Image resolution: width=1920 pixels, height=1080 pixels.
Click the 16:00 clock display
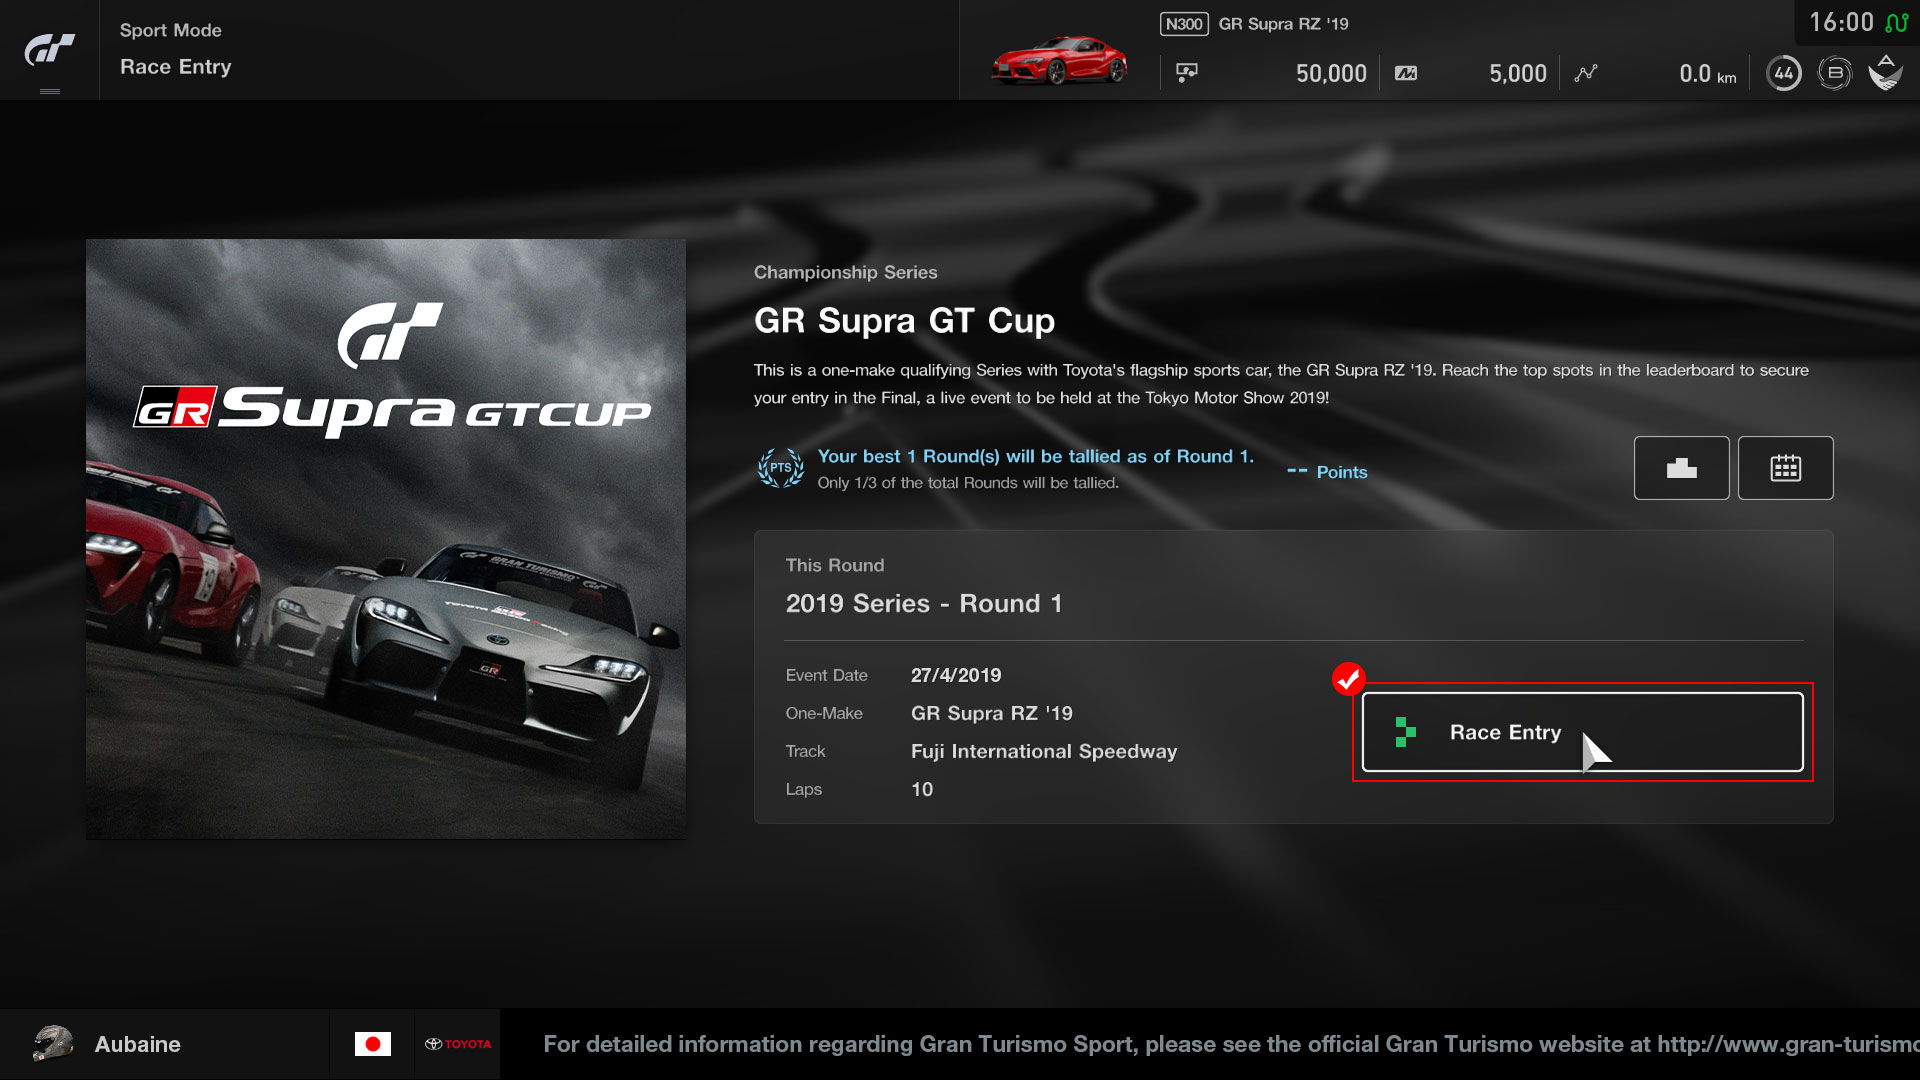(x=1841, y=22)
